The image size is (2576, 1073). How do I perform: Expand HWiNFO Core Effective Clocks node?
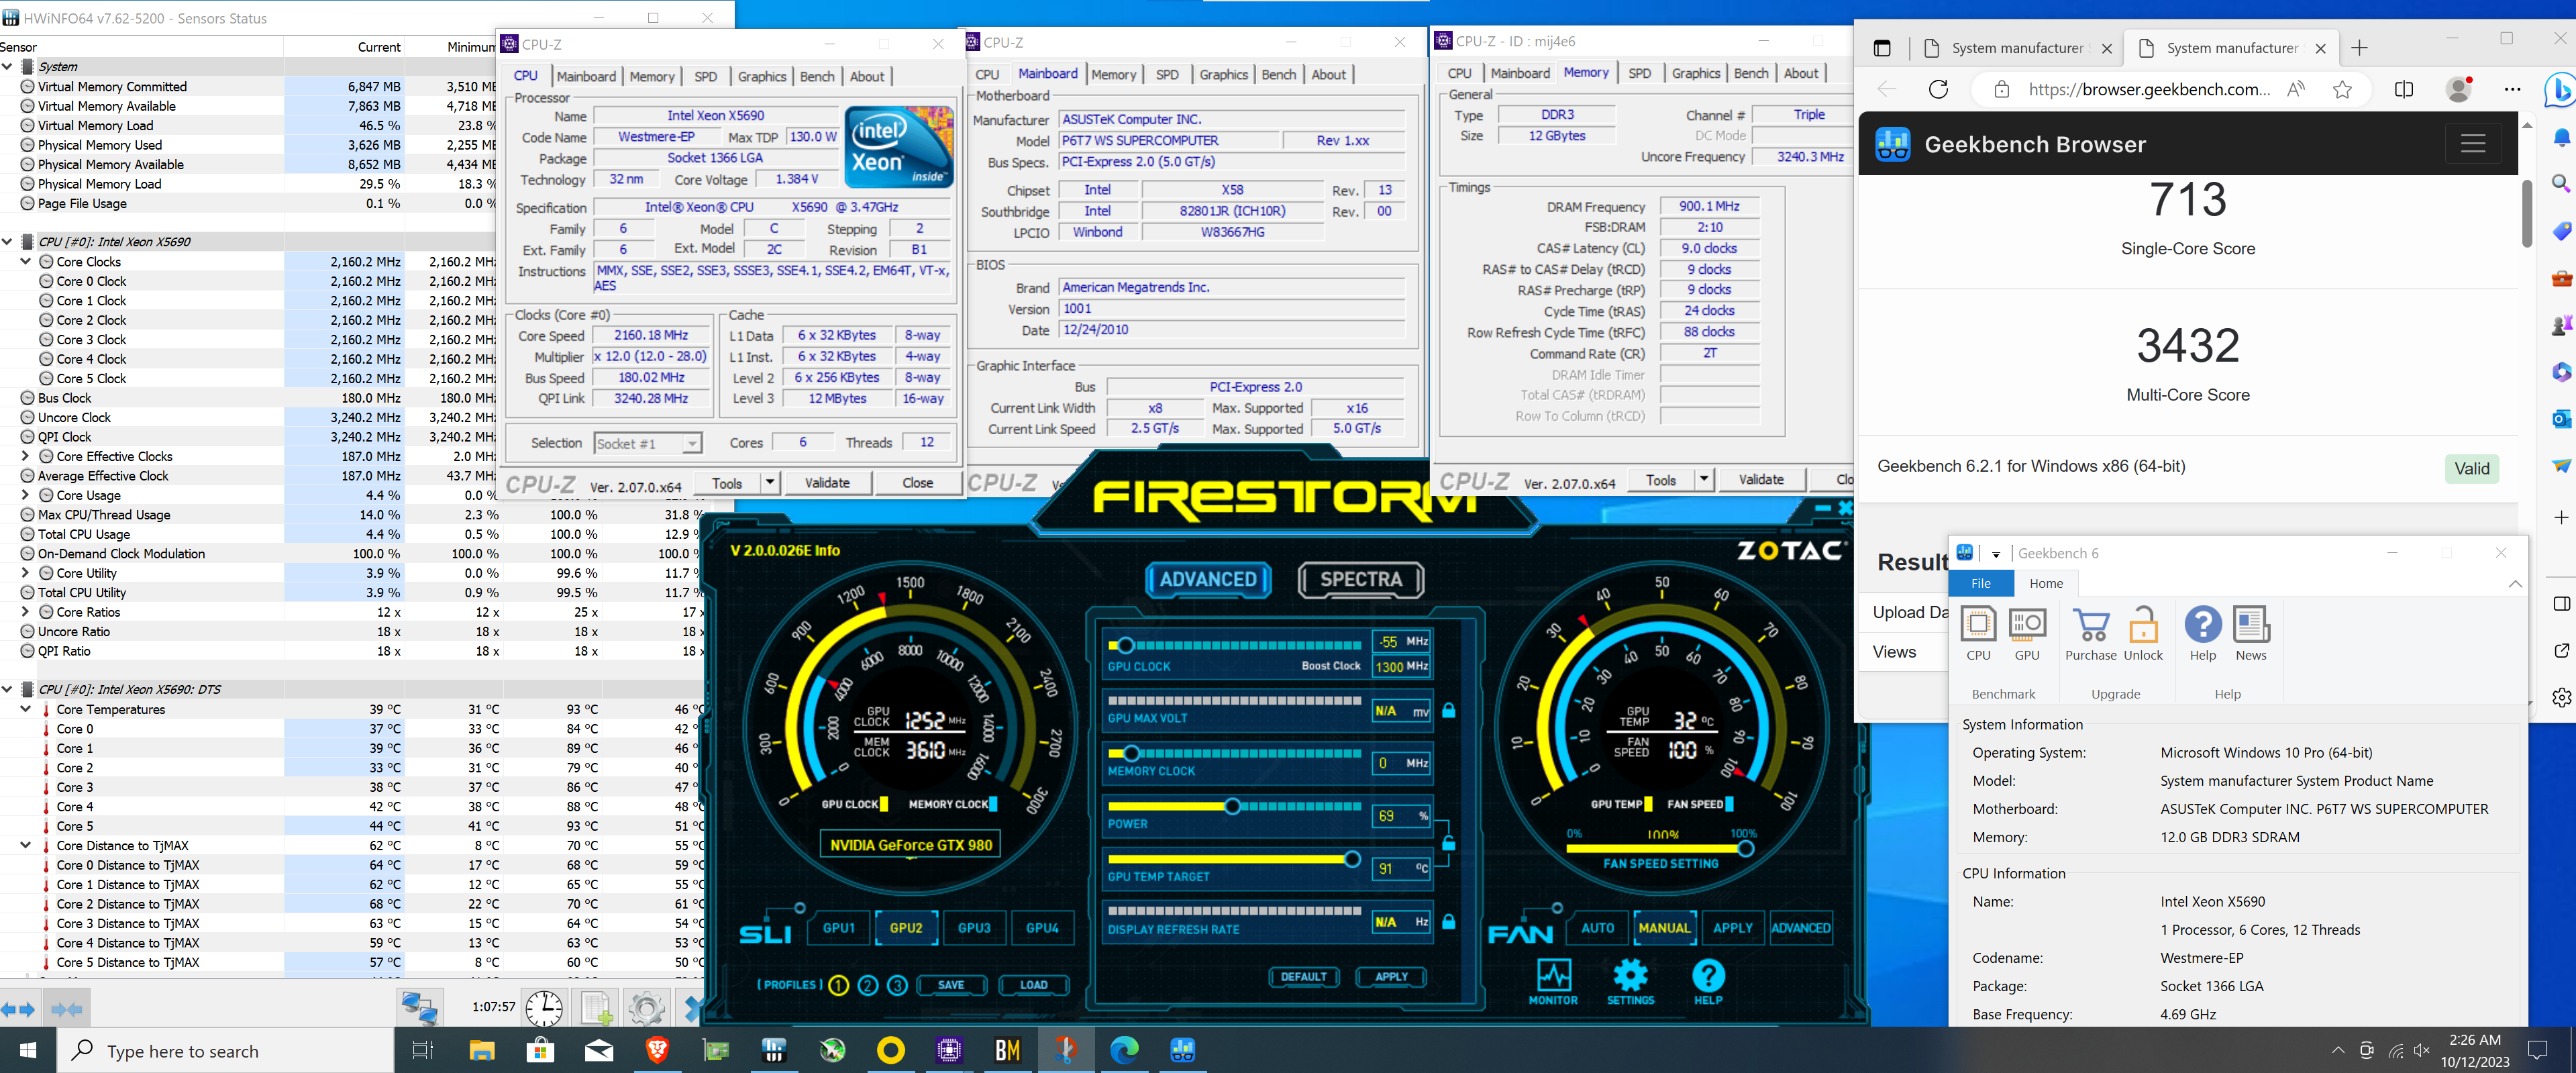(26, 456)
